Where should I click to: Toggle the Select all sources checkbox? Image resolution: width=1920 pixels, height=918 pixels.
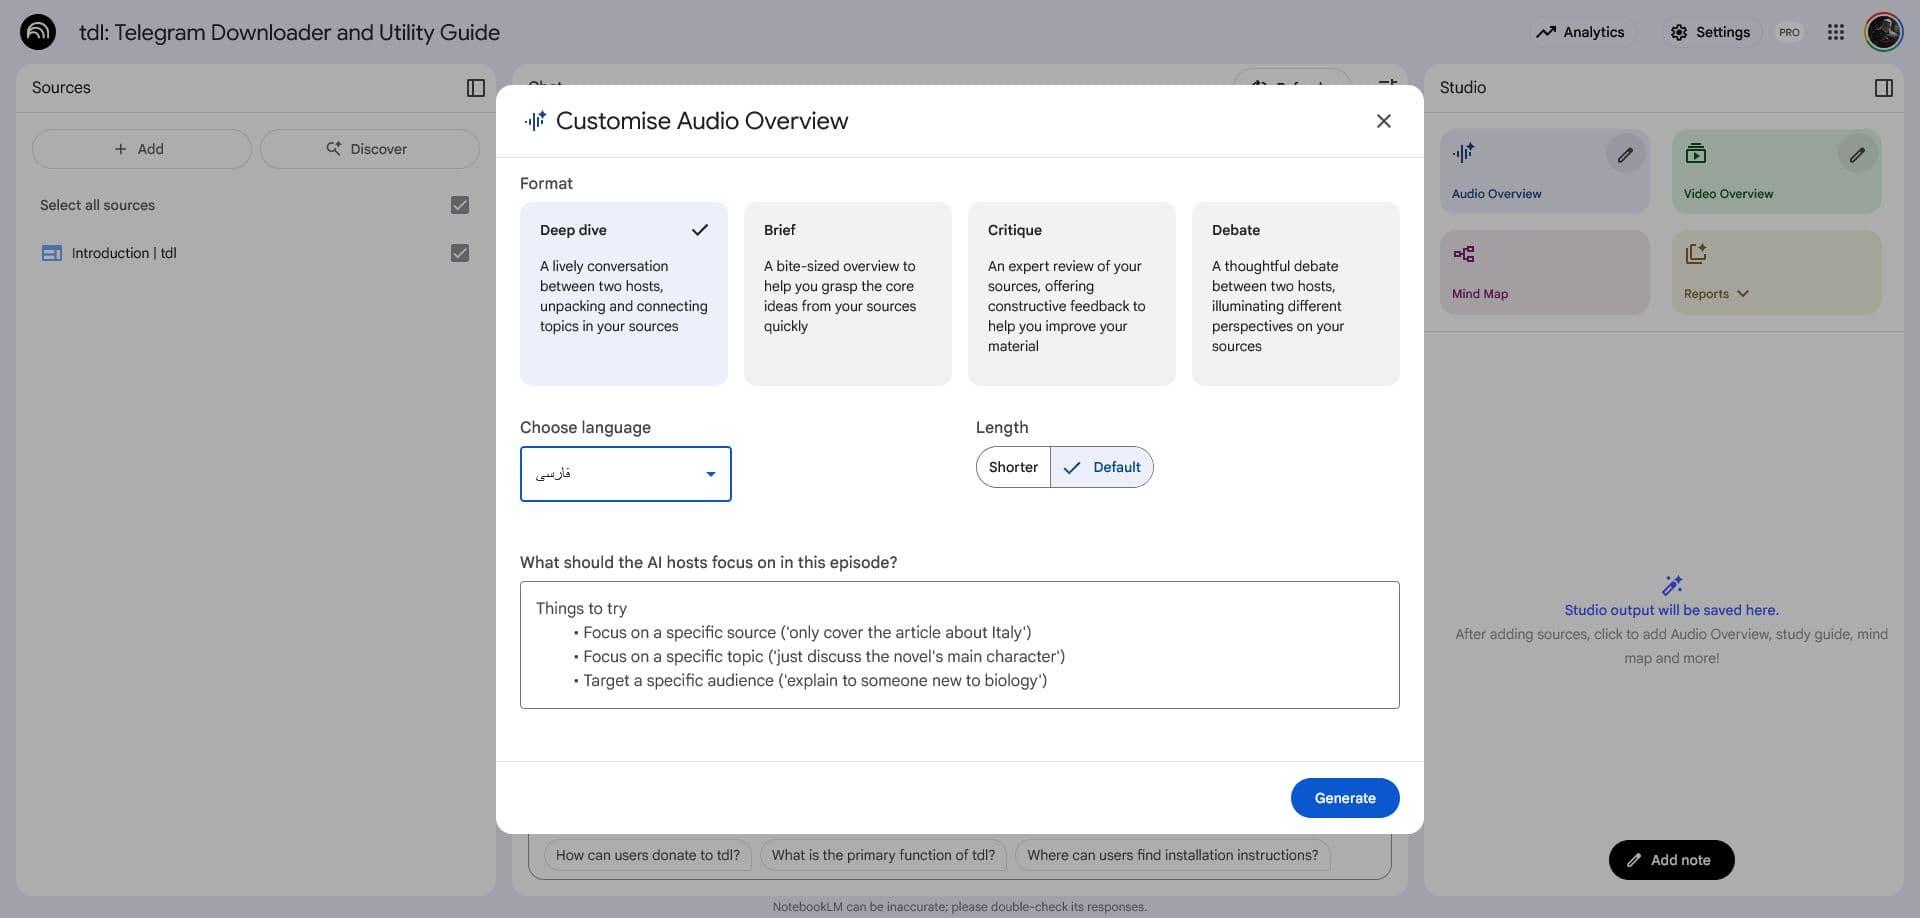pos(460,205)
